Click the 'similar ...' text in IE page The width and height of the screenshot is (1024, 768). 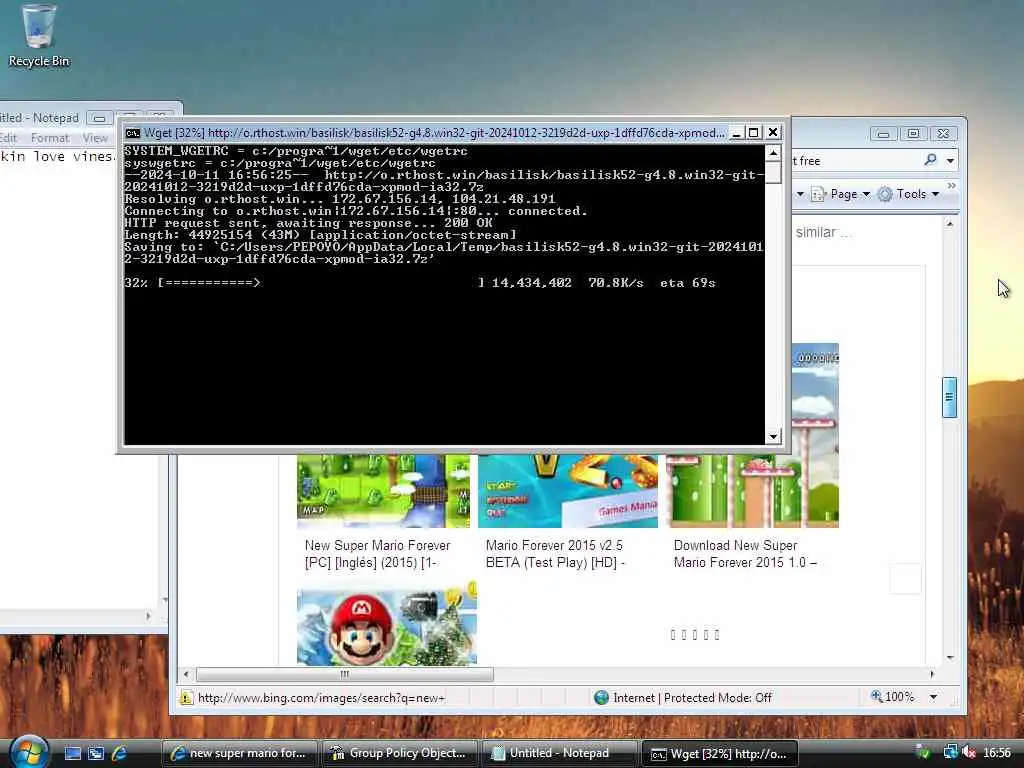click(823, 232)
